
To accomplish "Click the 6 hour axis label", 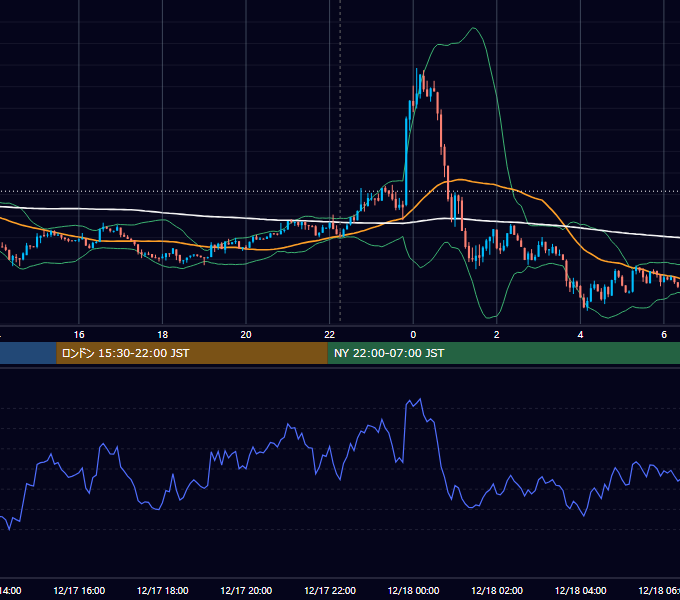I will coord(664,334).
